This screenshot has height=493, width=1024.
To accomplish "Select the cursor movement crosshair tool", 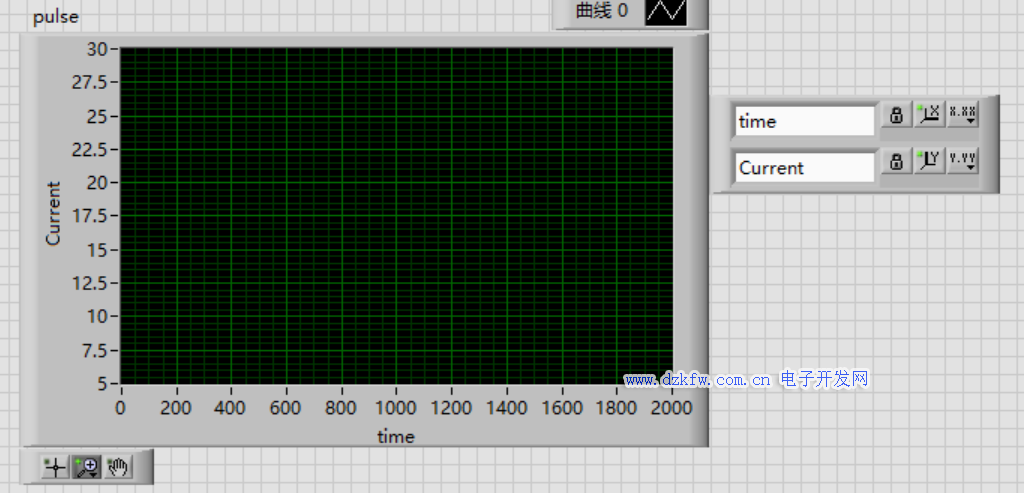I will [x=54, y=467].
